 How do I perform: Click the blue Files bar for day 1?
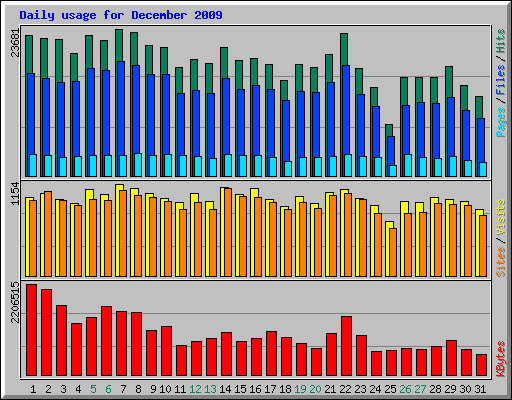31,113
